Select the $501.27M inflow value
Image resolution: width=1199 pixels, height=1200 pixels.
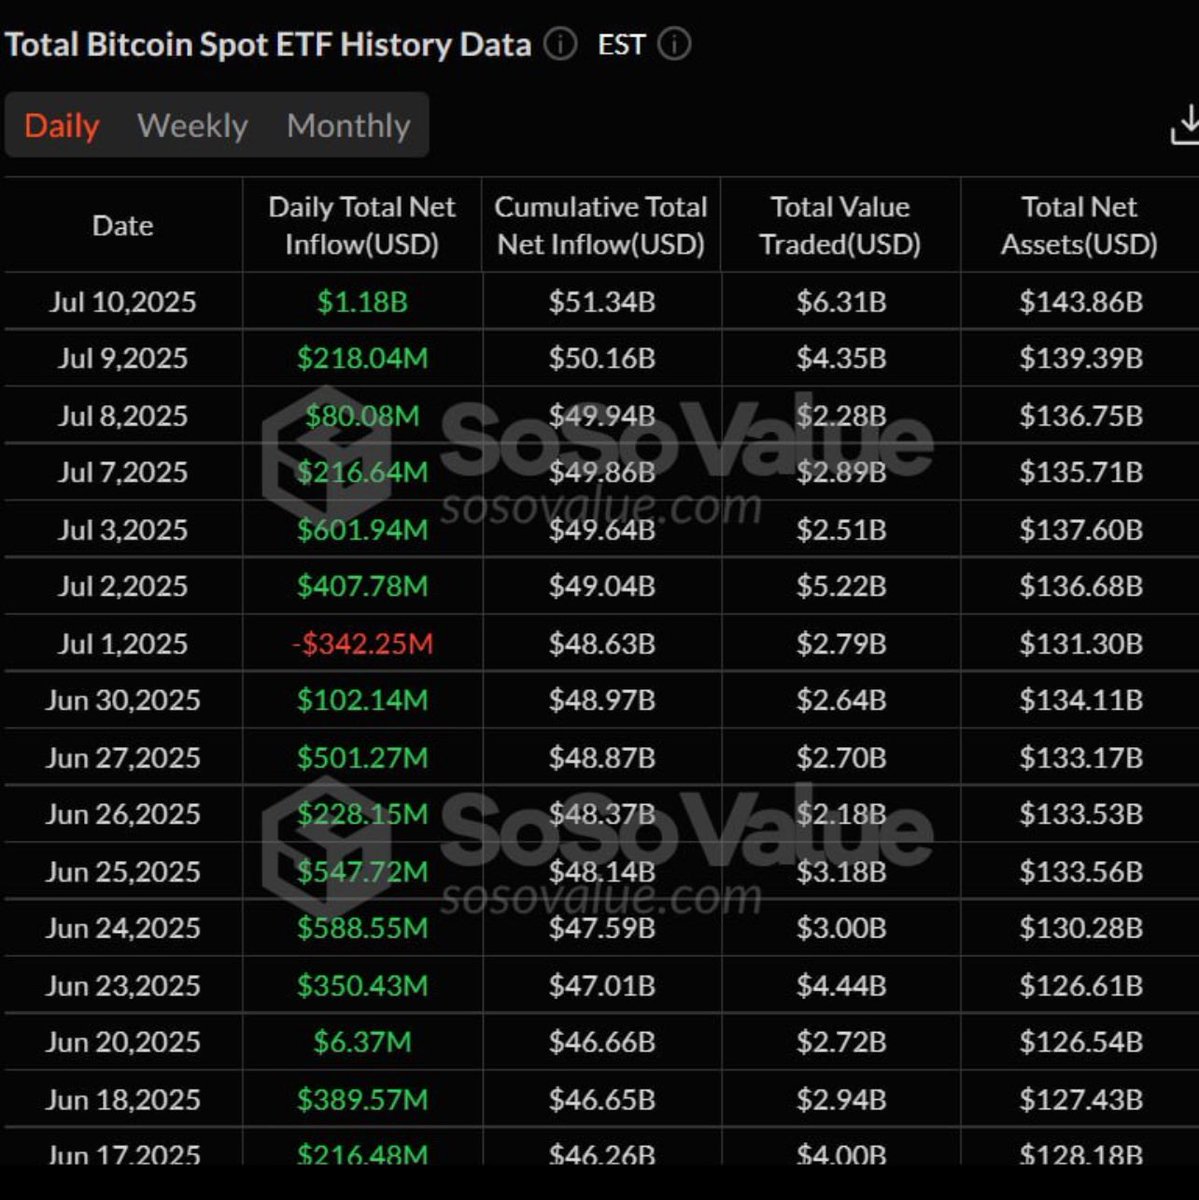[362, 758]
